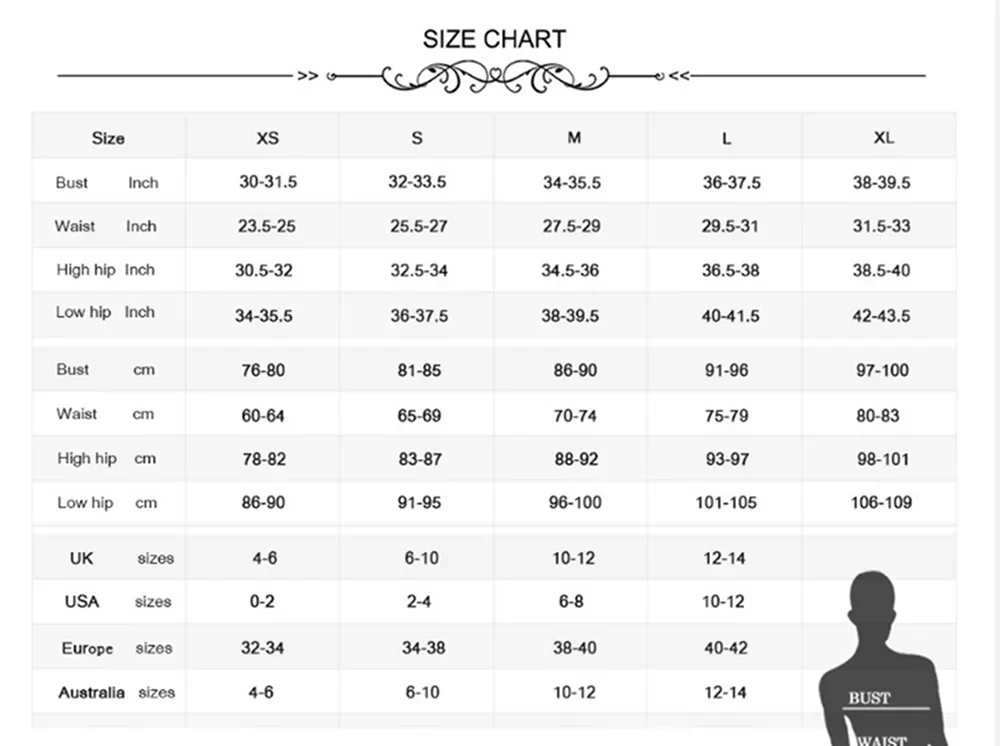Click the Europe 40-42 size cell

tap(726, 648)
